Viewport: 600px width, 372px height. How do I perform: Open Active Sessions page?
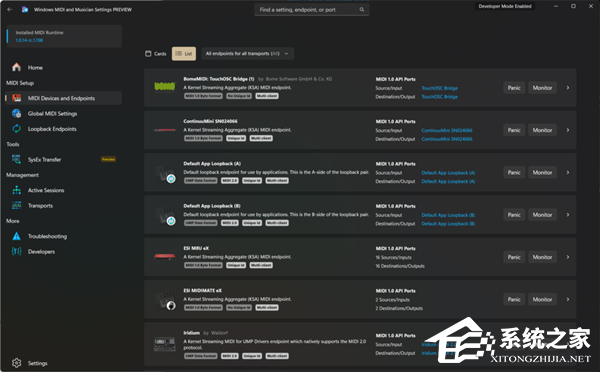[x=64, y=190]
